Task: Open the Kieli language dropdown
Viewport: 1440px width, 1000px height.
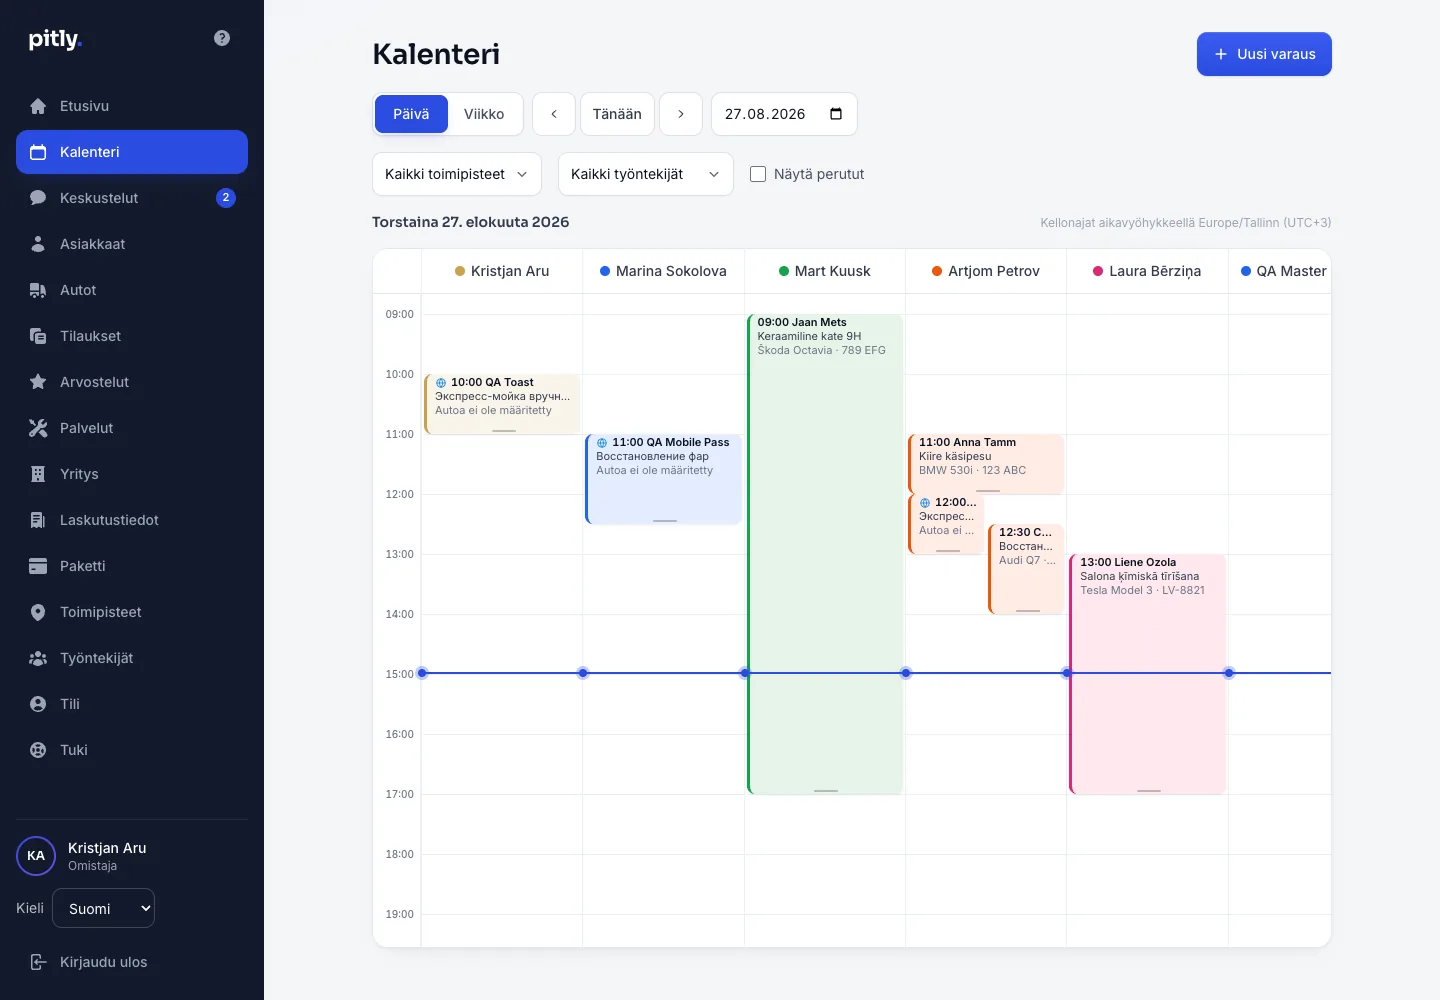Action: click(104, 908)
